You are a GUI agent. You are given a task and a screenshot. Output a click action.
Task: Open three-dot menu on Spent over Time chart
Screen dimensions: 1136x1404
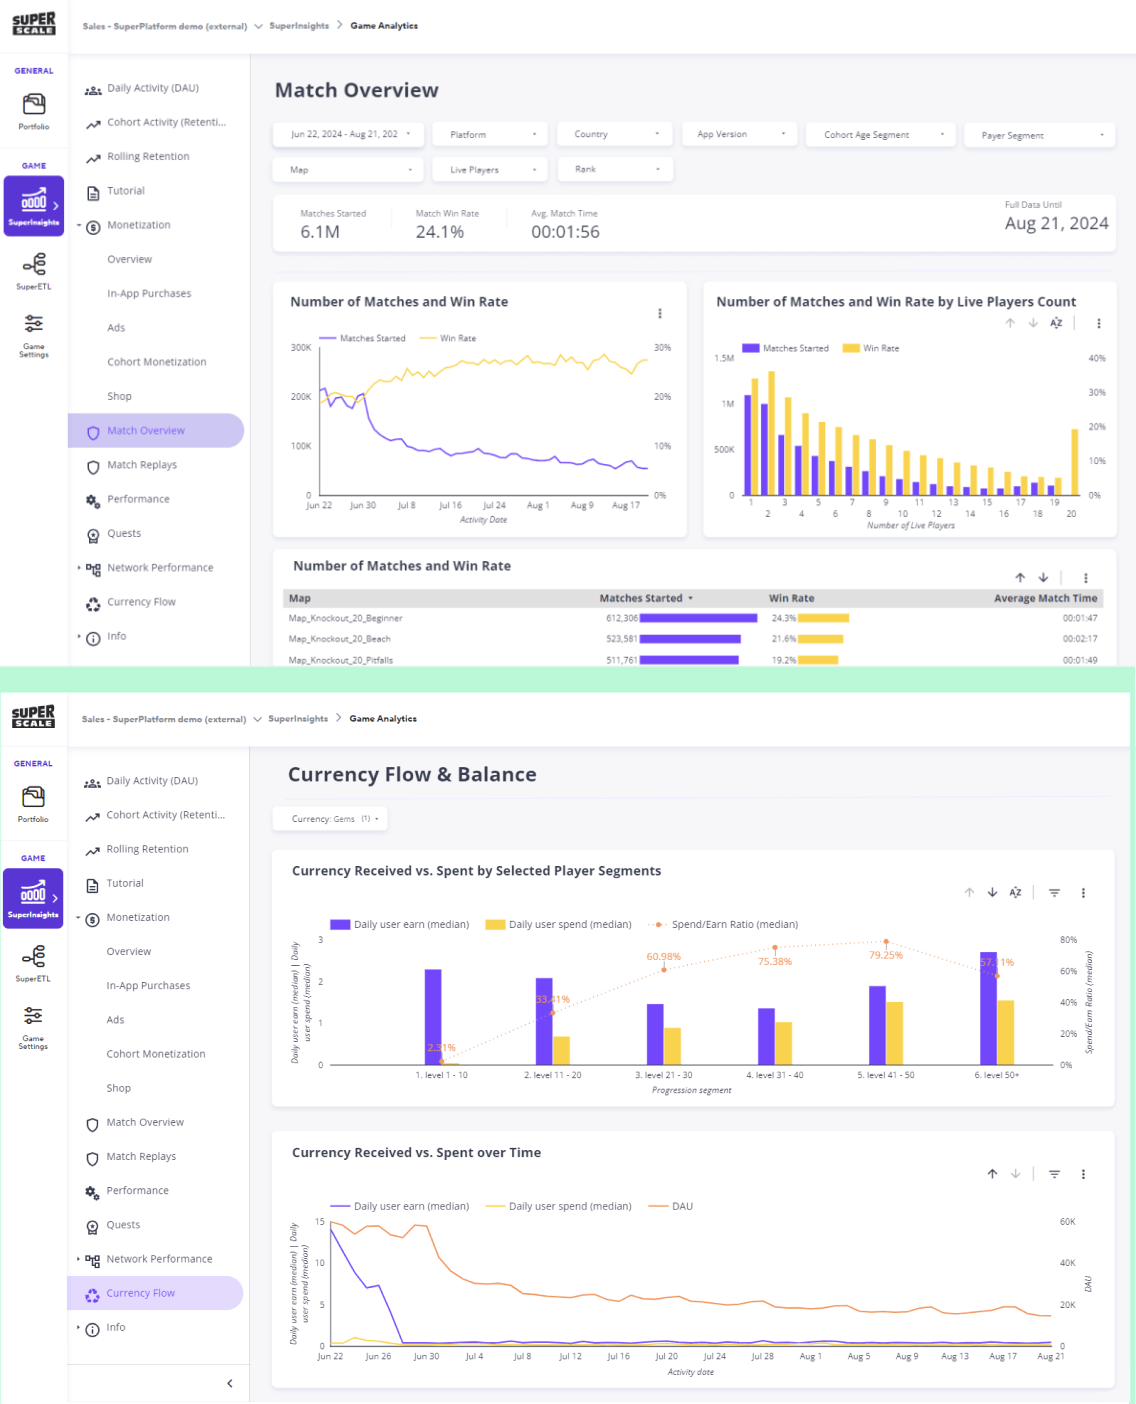1083,1174
